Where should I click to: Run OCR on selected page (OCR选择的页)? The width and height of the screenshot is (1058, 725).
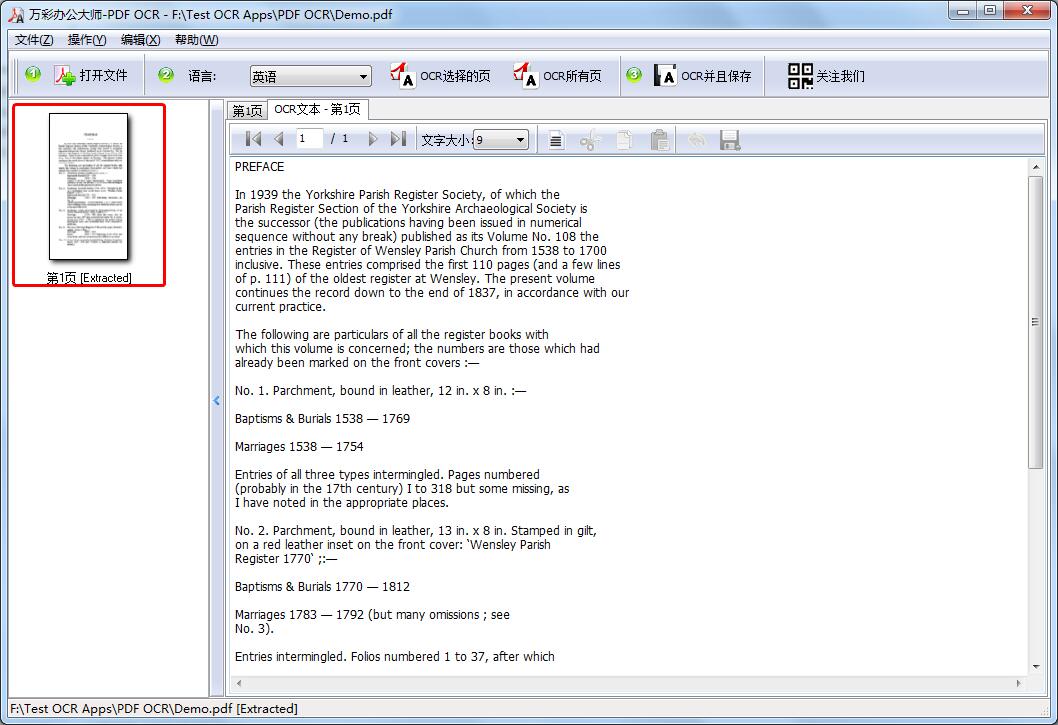click(440, 76)
